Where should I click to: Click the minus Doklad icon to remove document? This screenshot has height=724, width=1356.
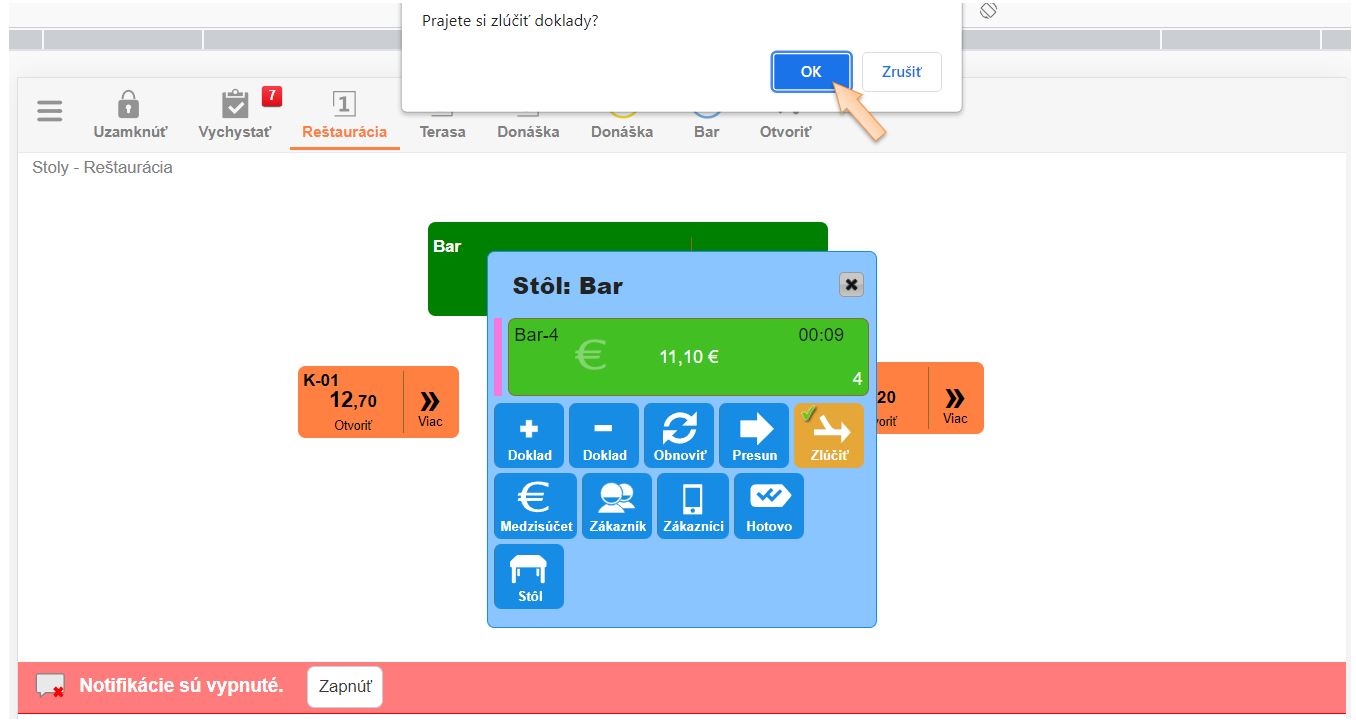pyautogui.click(x=604, y=435)
